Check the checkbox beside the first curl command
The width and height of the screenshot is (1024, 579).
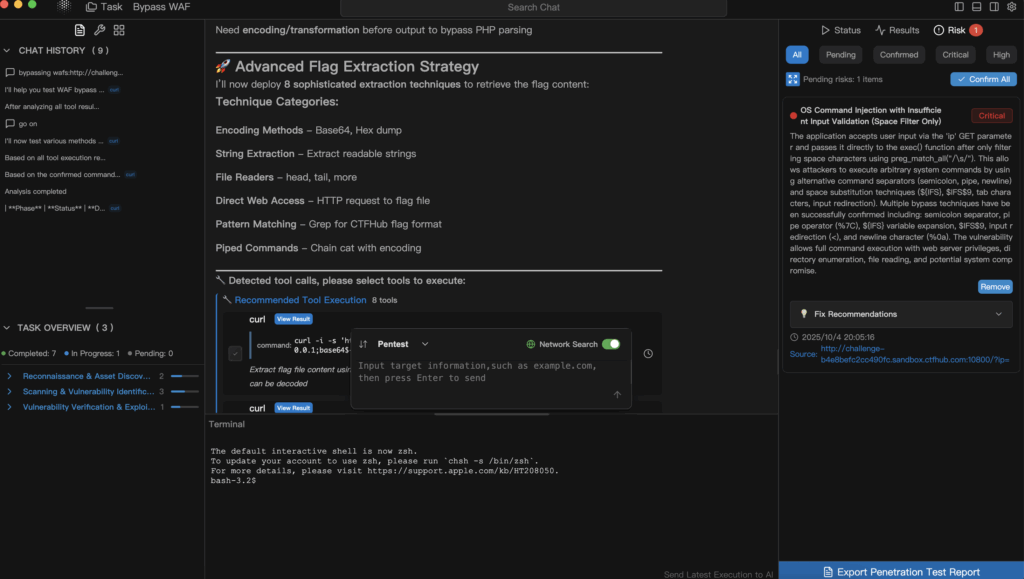coord(234,353)
